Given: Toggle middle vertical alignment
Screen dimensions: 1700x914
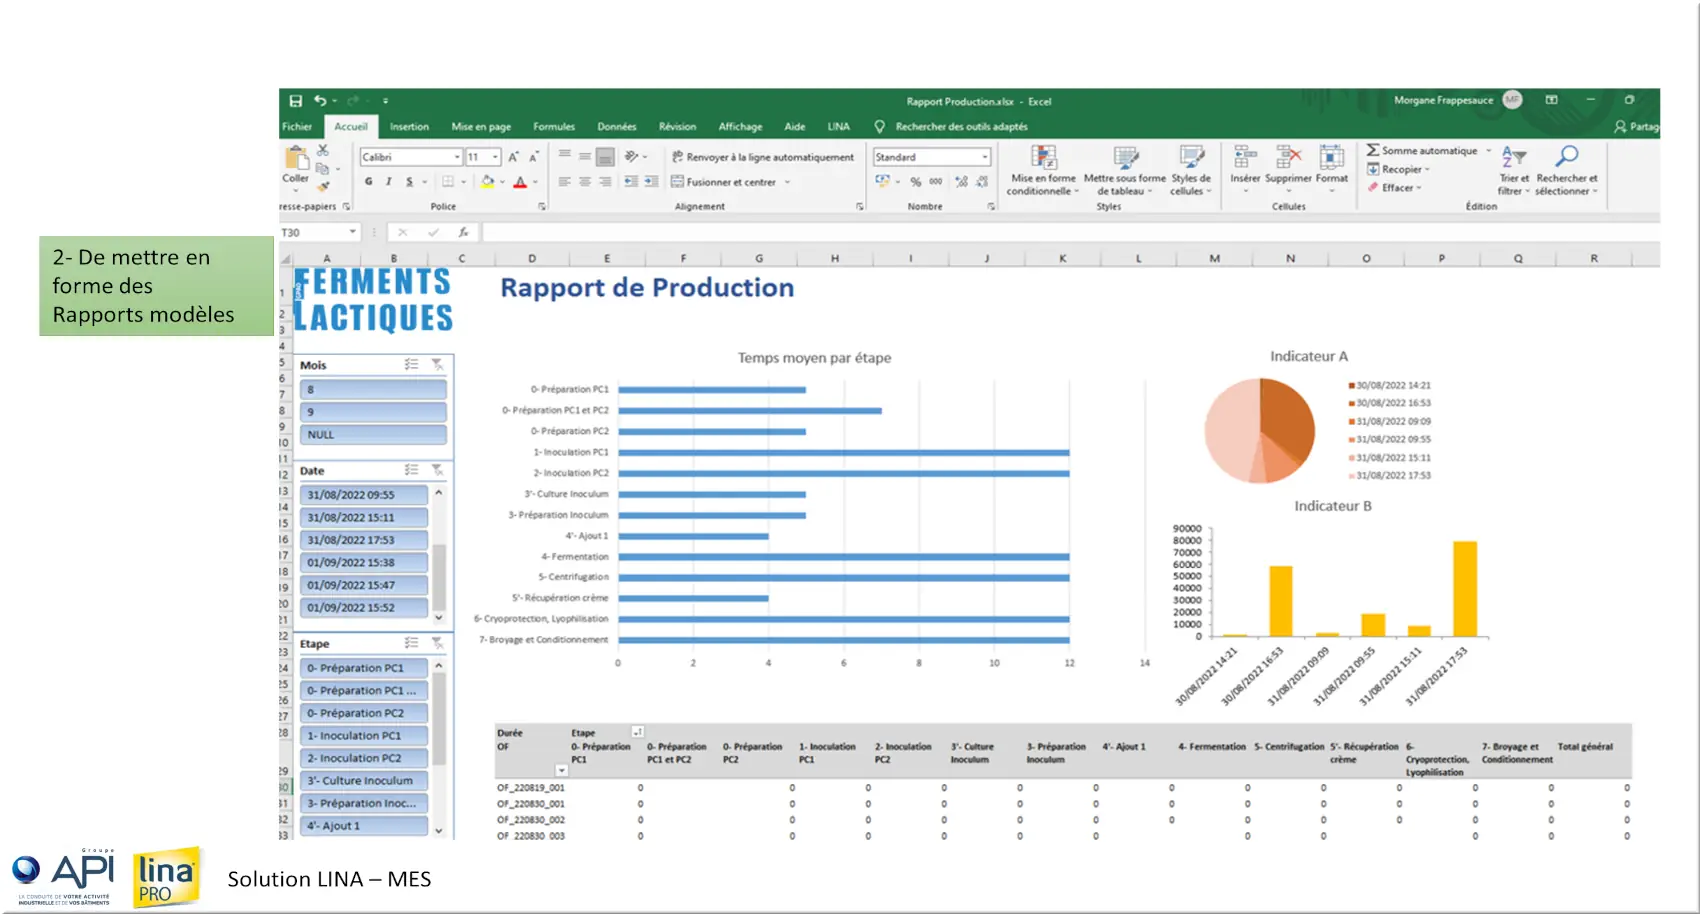Looking at the screenshot, I should (x=585, y=157).
